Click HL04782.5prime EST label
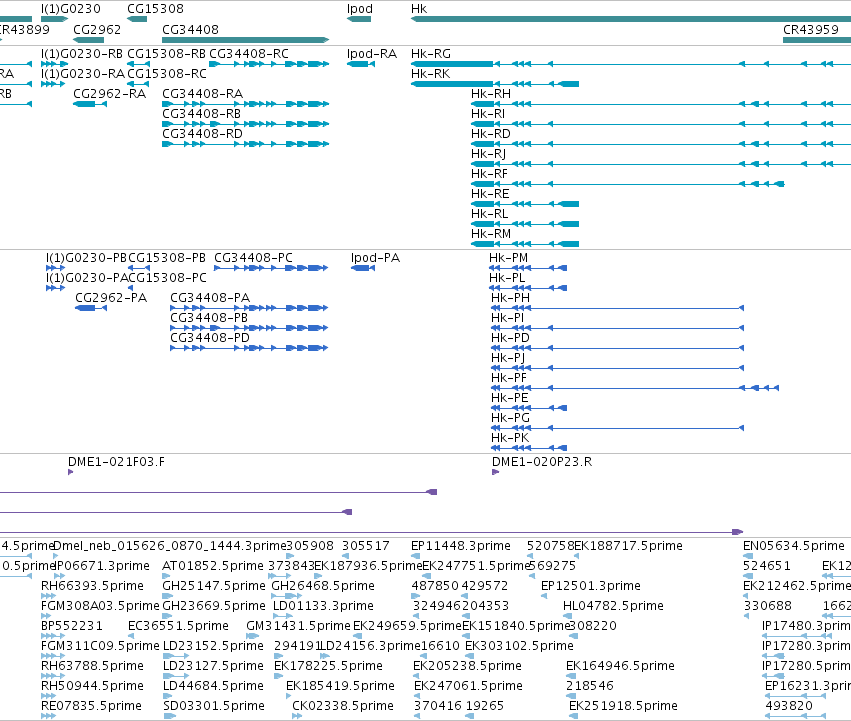This screenshot has height=721, width=851. [x=613, y=606]
